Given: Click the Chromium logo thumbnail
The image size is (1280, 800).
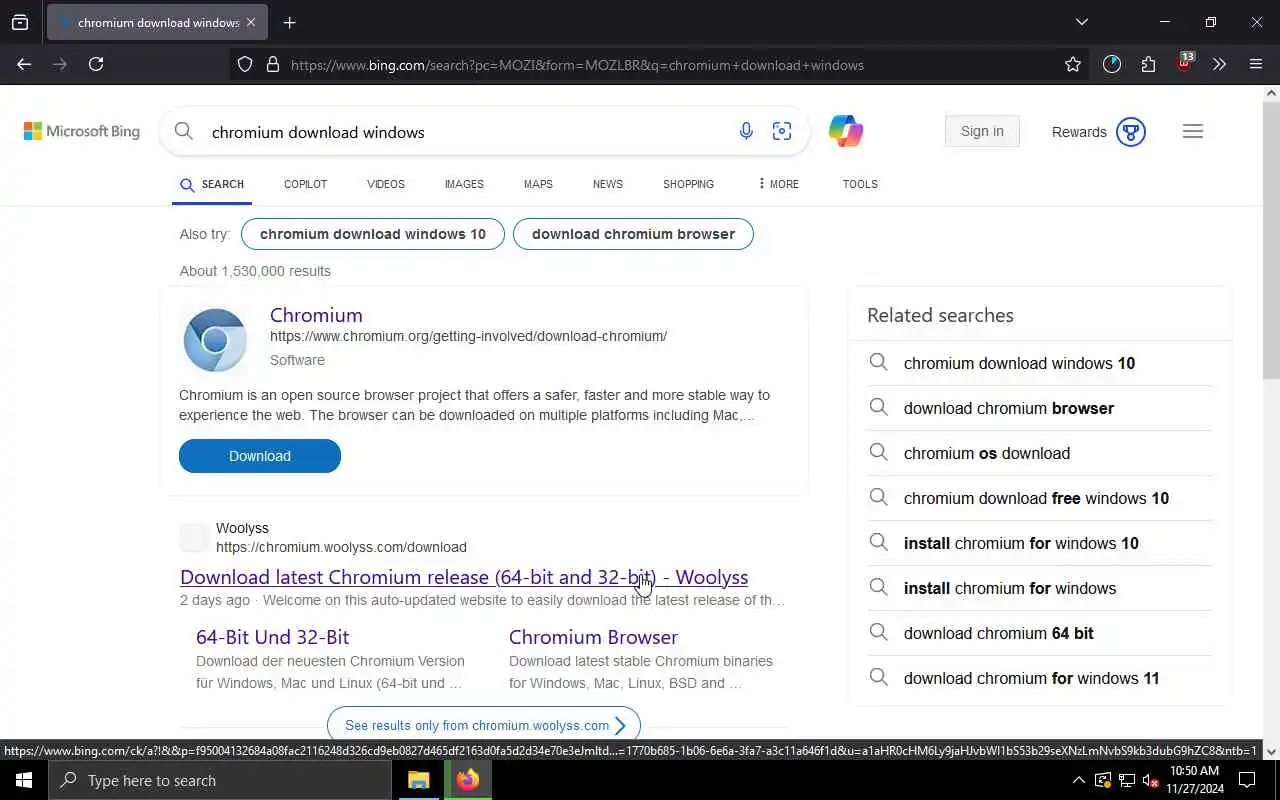Looking at the screenshot, I should 215,340.
